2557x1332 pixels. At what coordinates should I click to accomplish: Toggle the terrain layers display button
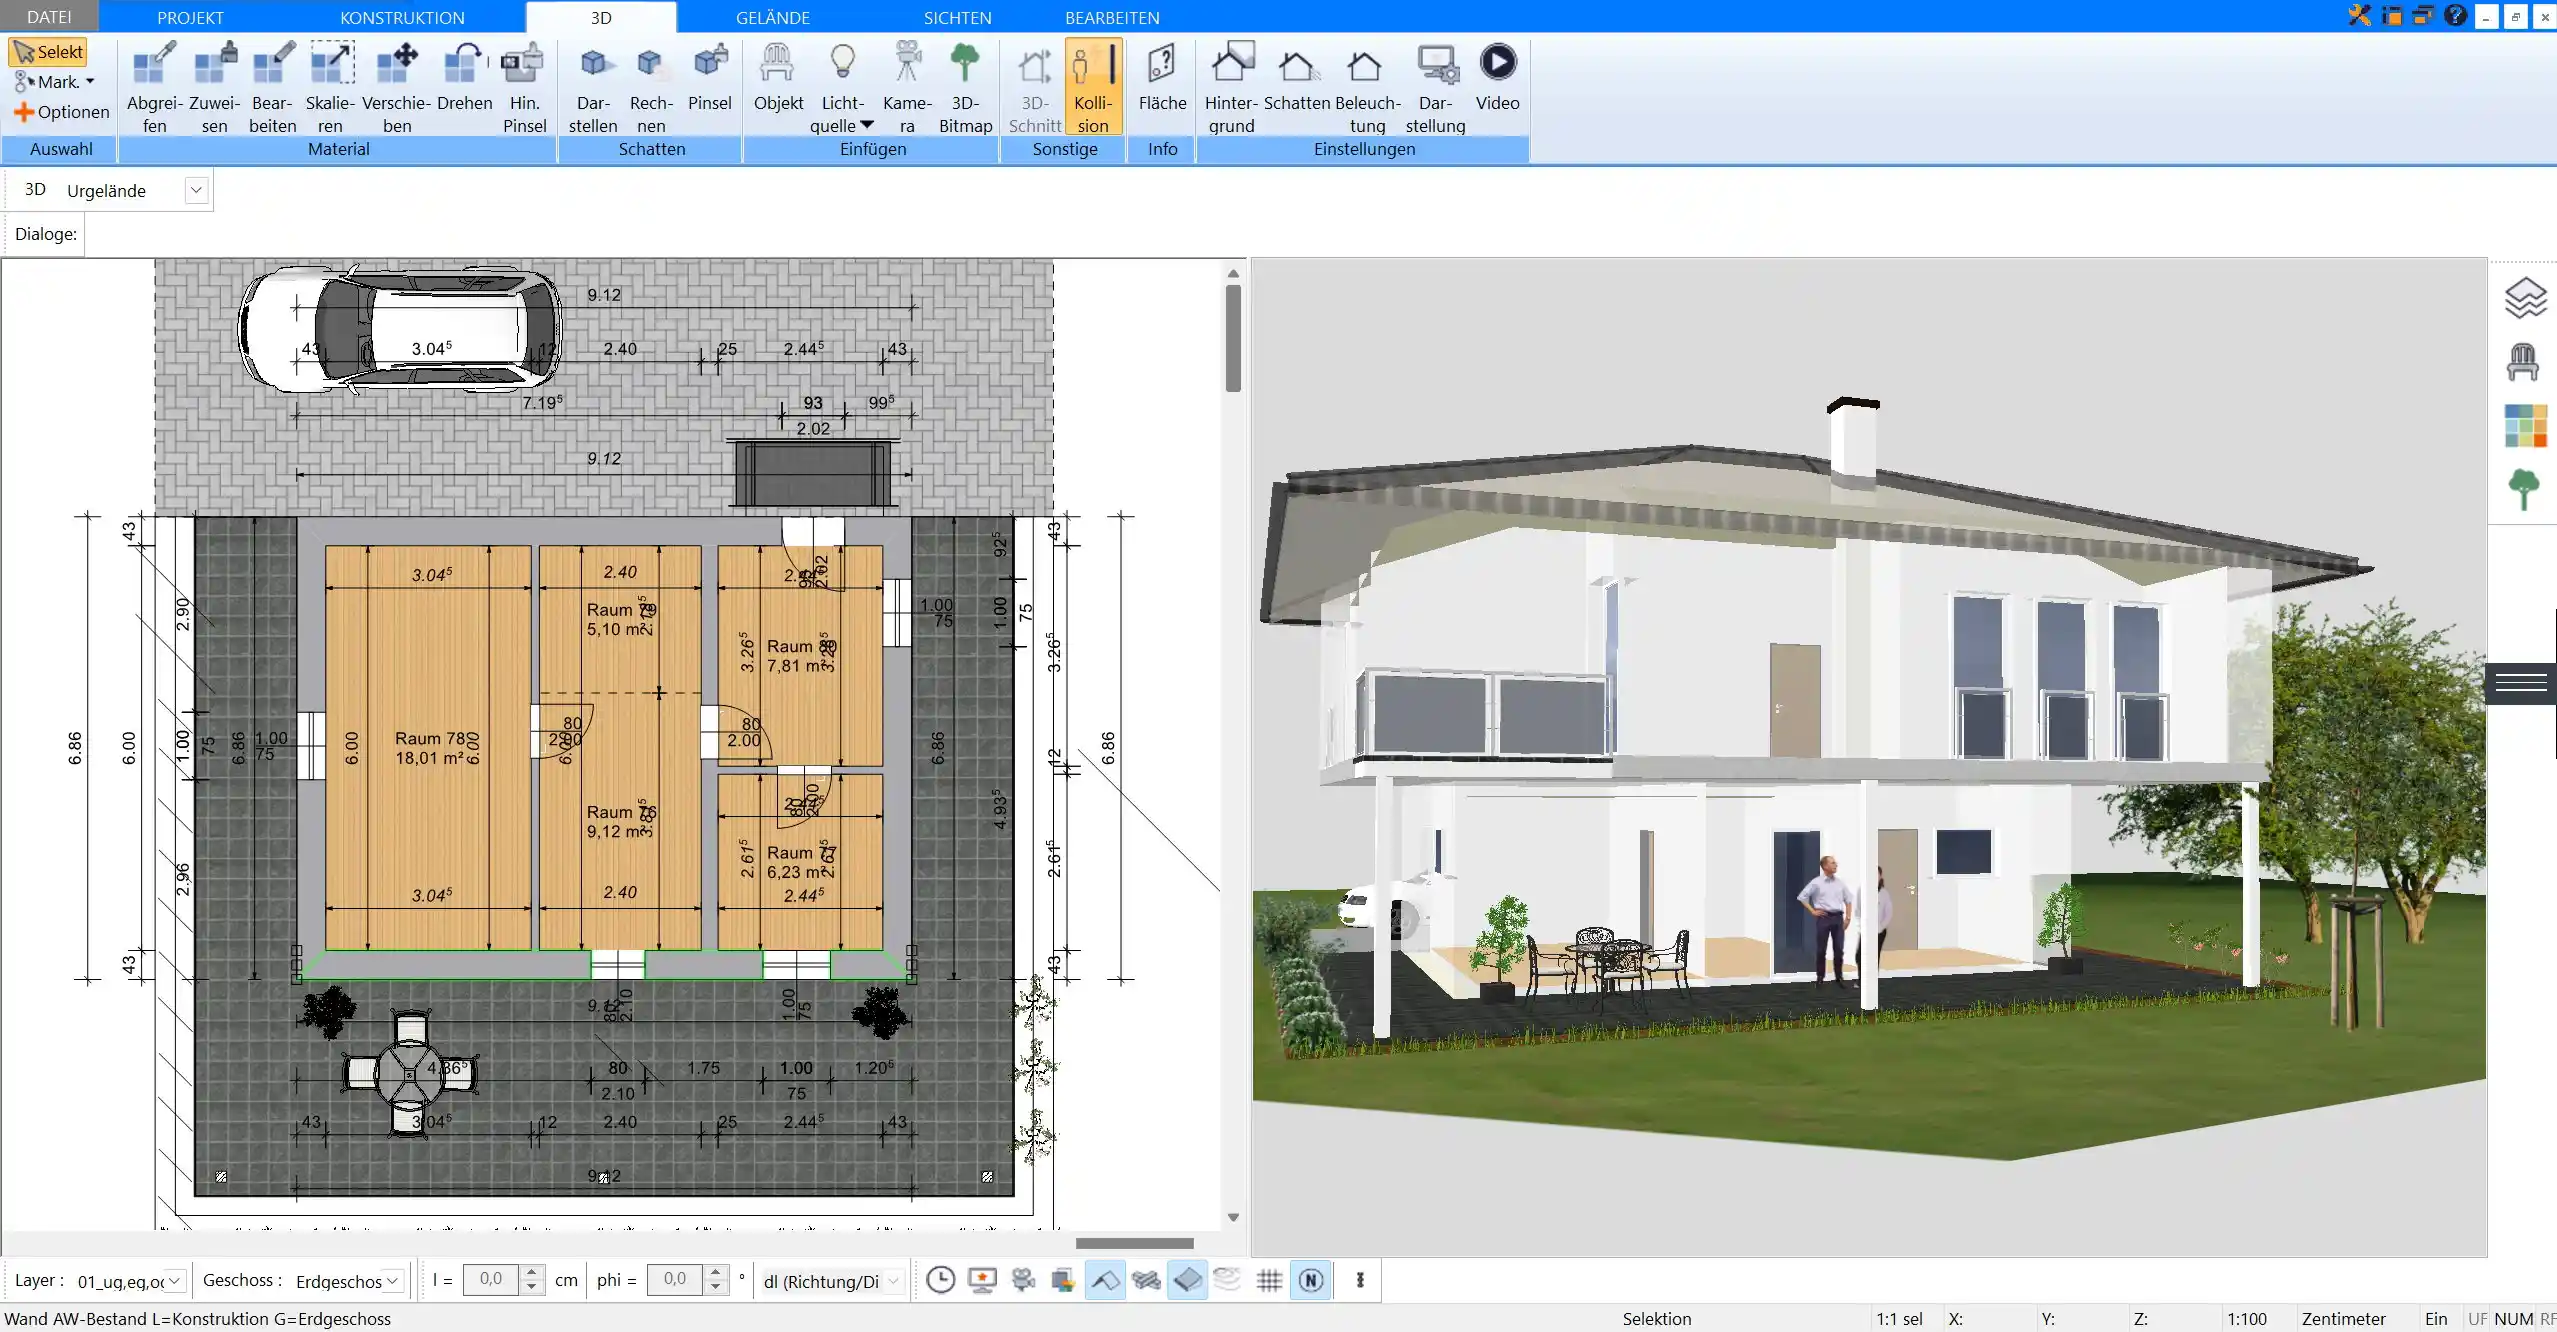click(1227, 1280)
